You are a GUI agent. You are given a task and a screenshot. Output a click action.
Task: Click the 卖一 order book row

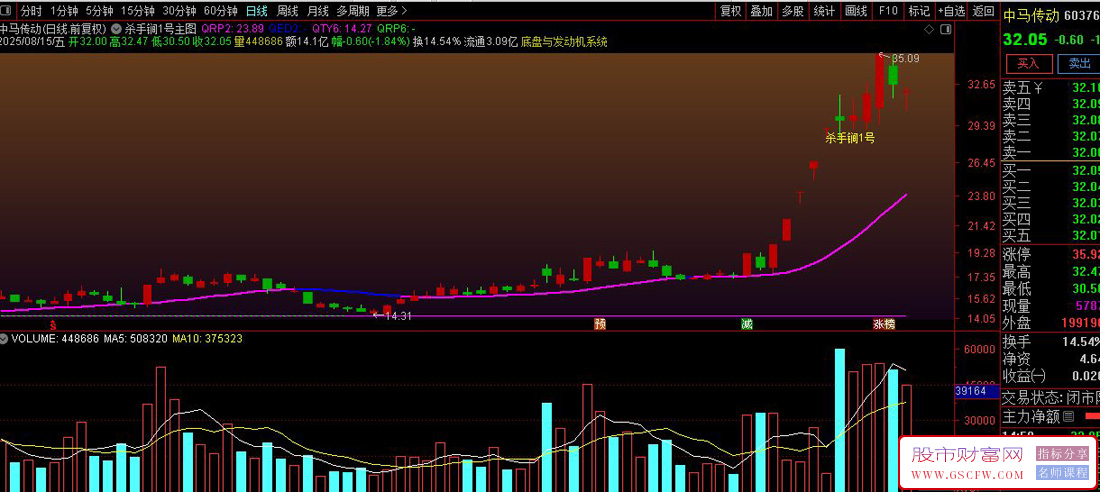[x=1051, y=152]
